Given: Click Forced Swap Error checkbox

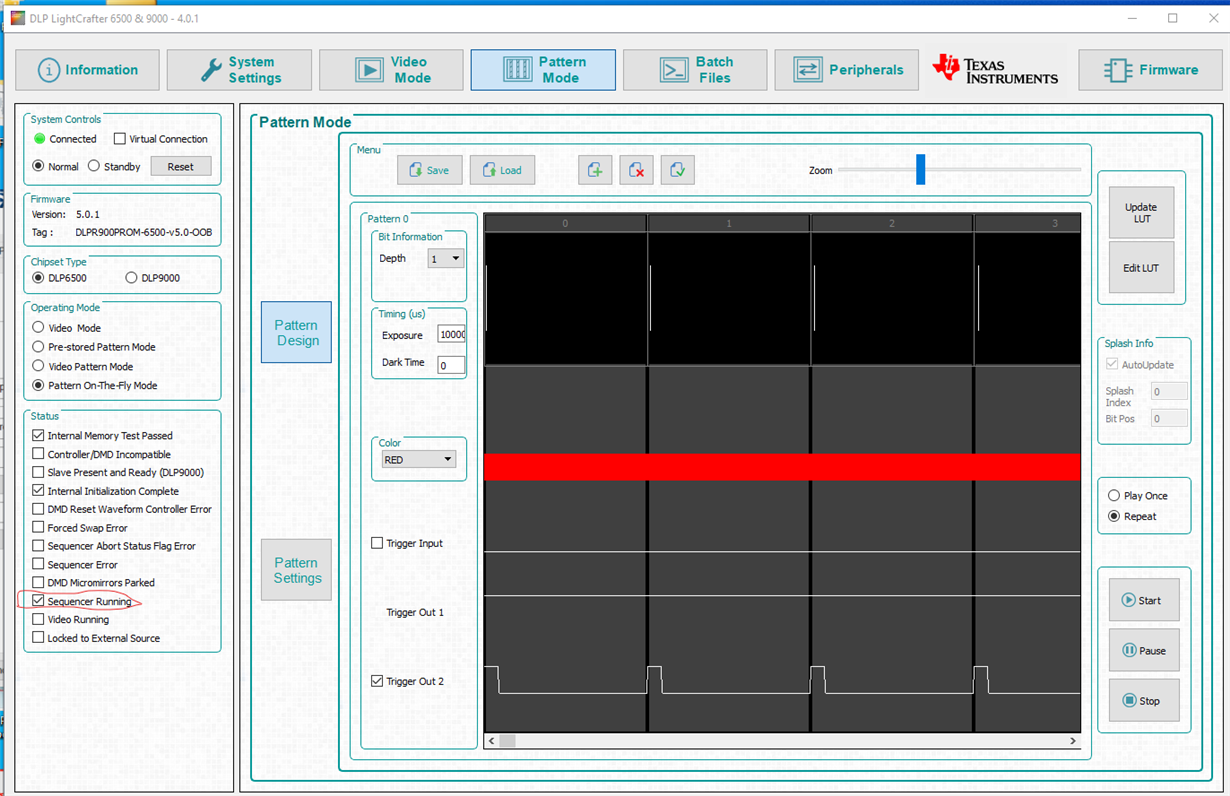Looking at the screenshot, I should 38,527.
